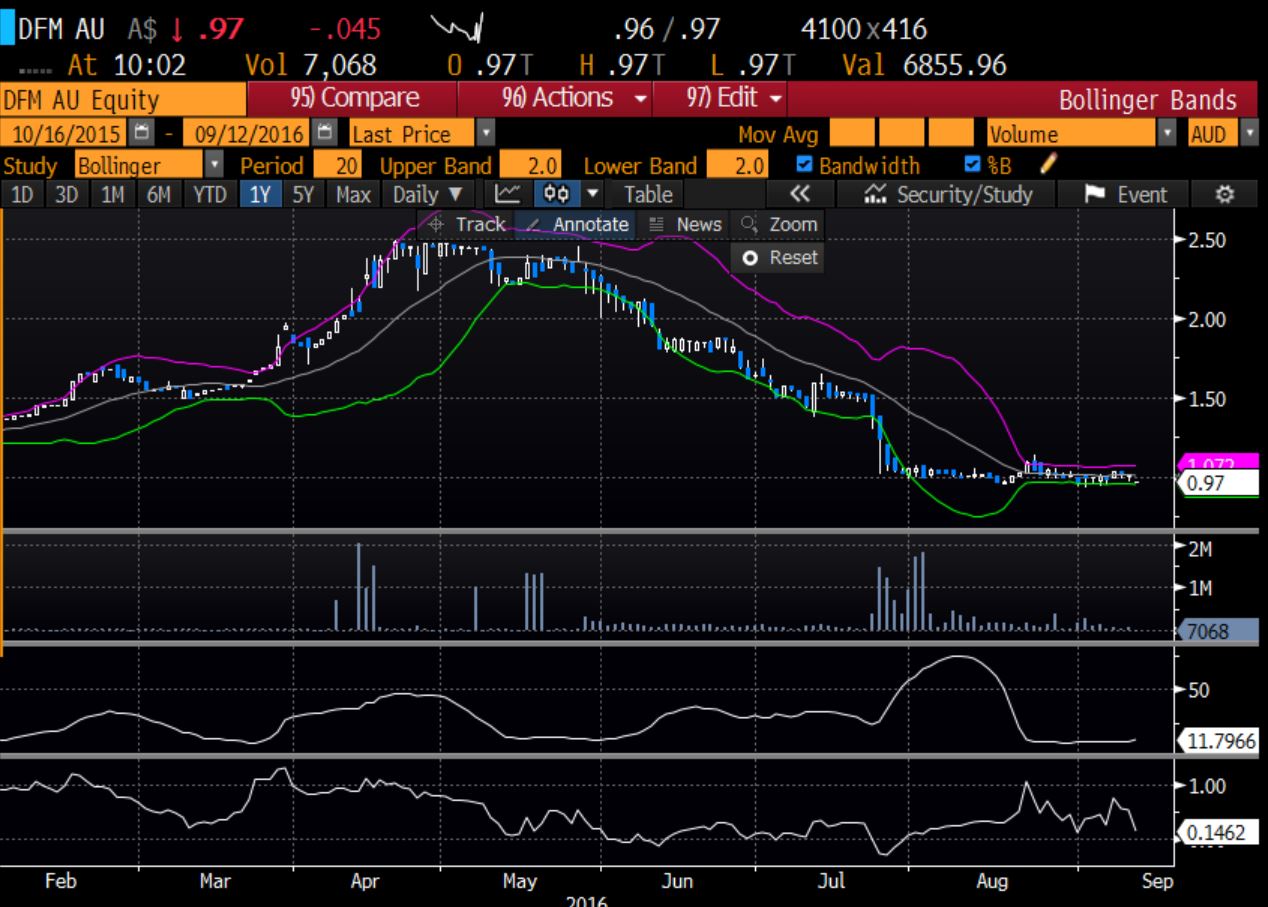Switch to line chart icon
The image size is (1268, 907).
pos(507,194)
